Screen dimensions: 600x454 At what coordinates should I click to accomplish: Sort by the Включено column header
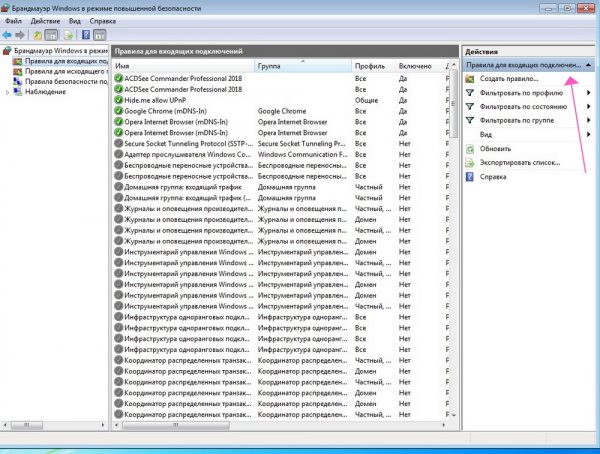click(418, 66)
